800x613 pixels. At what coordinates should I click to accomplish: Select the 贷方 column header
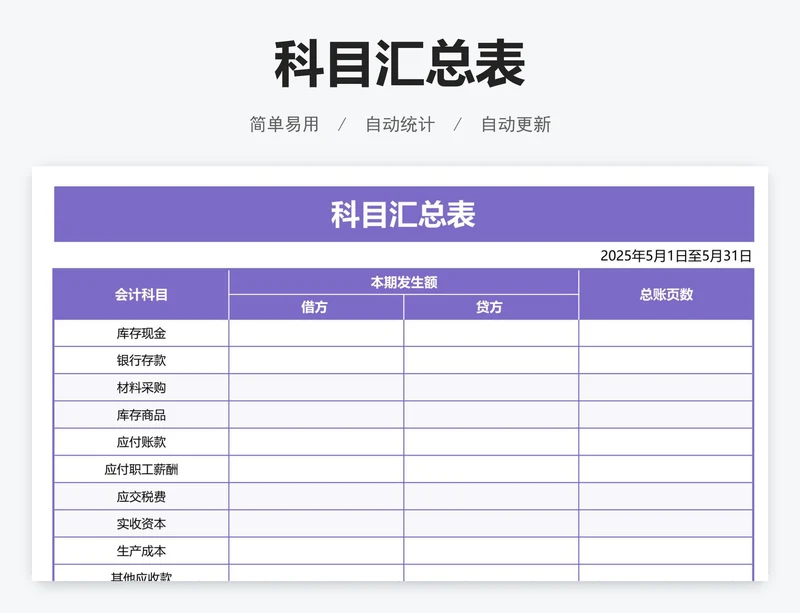491,307
